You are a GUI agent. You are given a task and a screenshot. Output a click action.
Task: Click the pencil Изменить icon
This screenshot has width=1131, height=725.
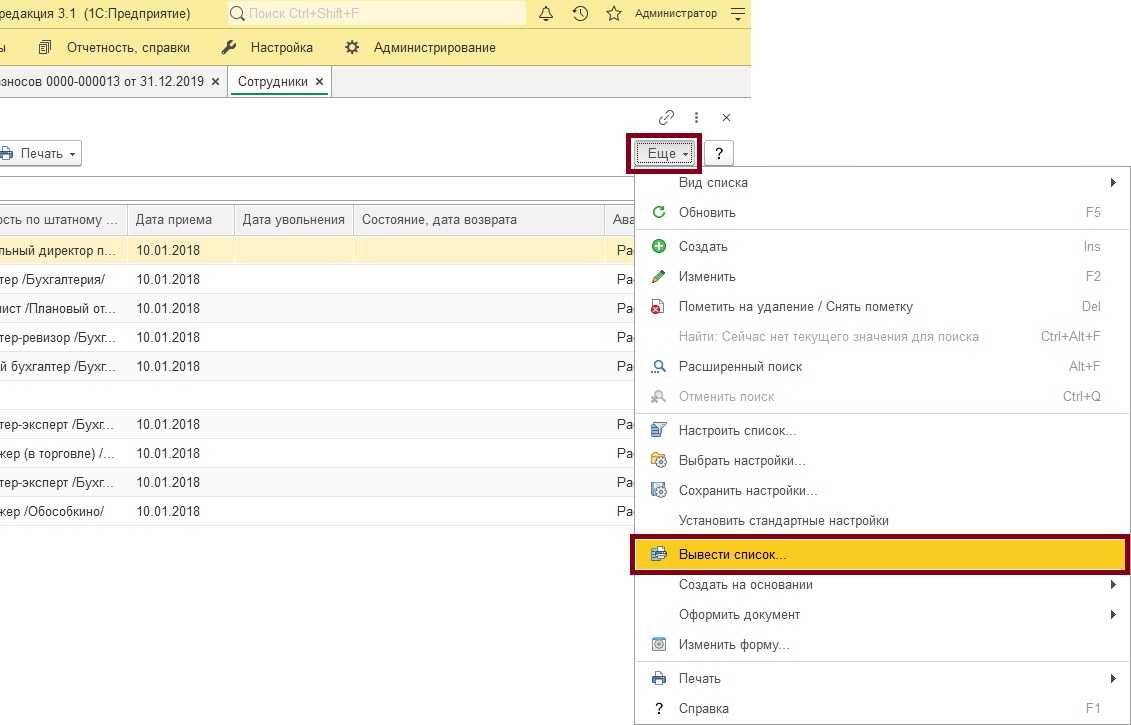658,276
